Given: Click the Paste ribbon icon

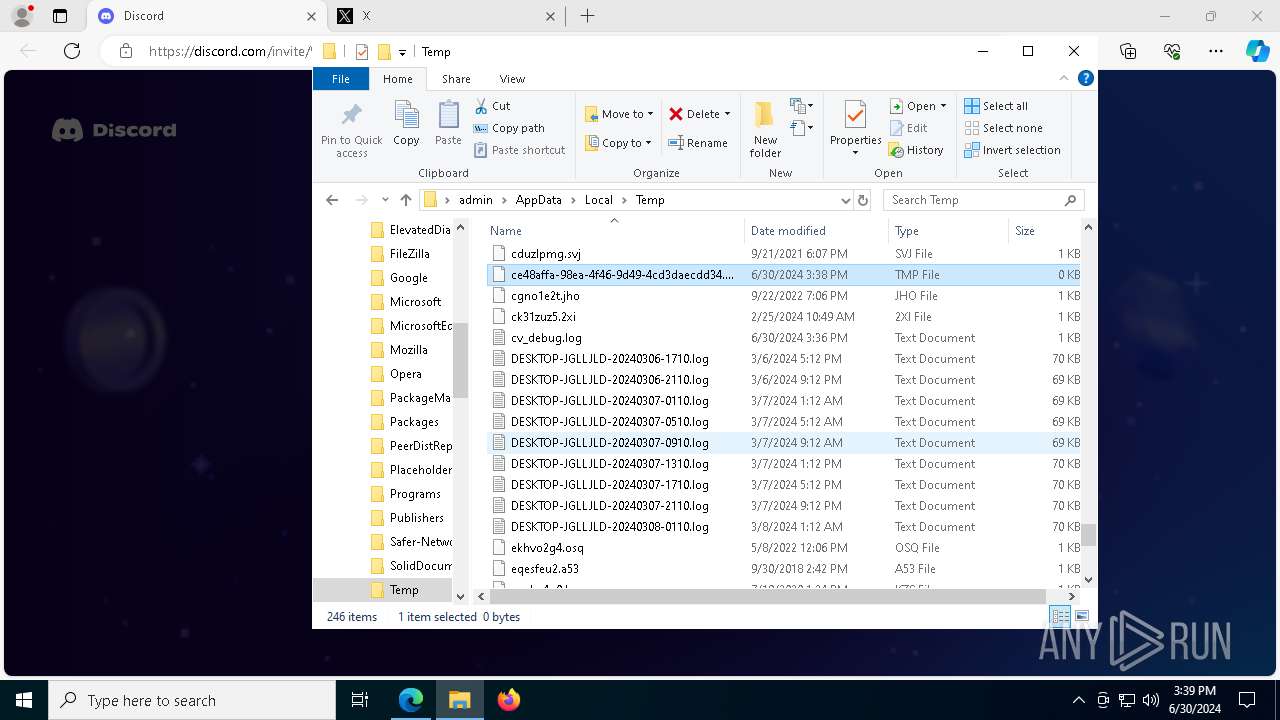Looking at the screenshot, I should pos(448,124).
